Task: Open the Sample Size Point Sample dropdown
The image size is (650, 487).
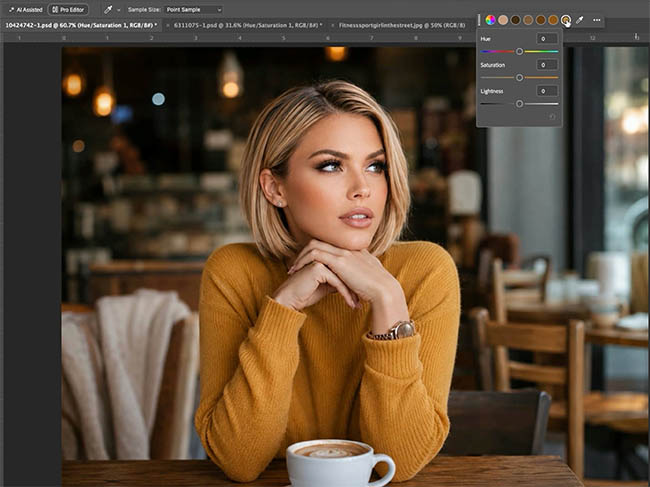Action: 194,10
